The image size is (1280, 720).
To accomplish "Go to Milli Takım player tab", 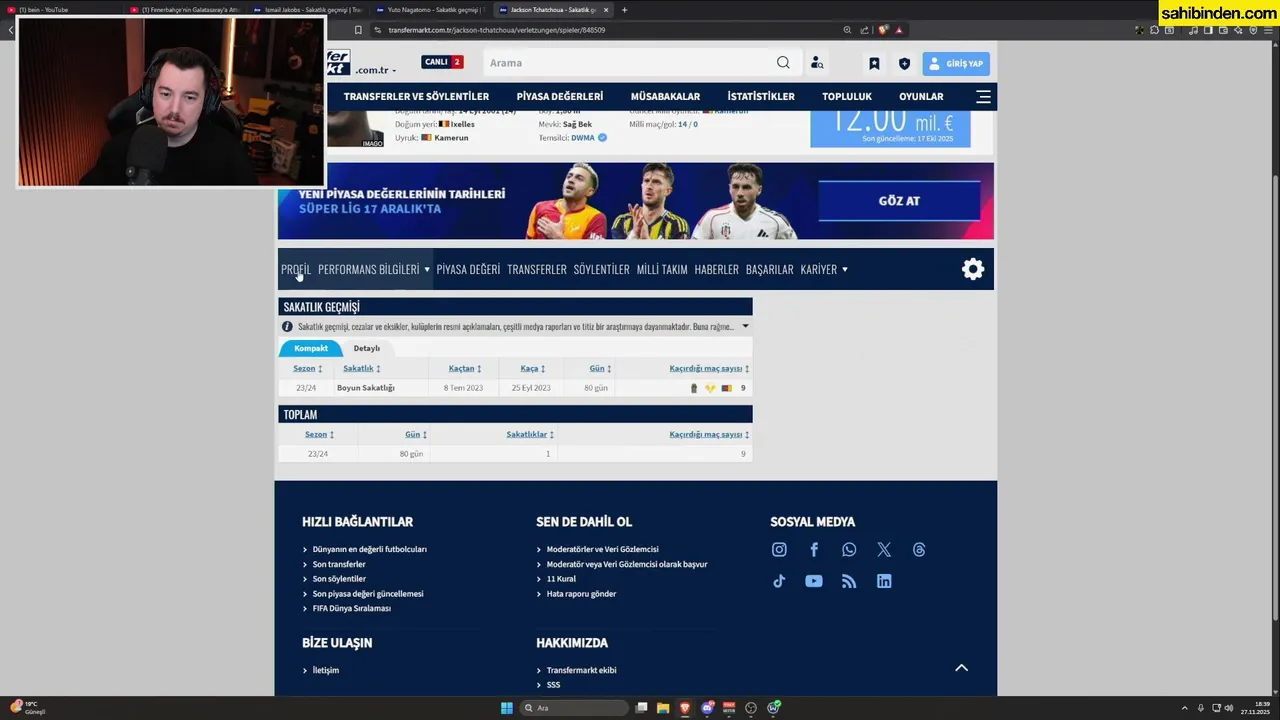I will 662,269.
